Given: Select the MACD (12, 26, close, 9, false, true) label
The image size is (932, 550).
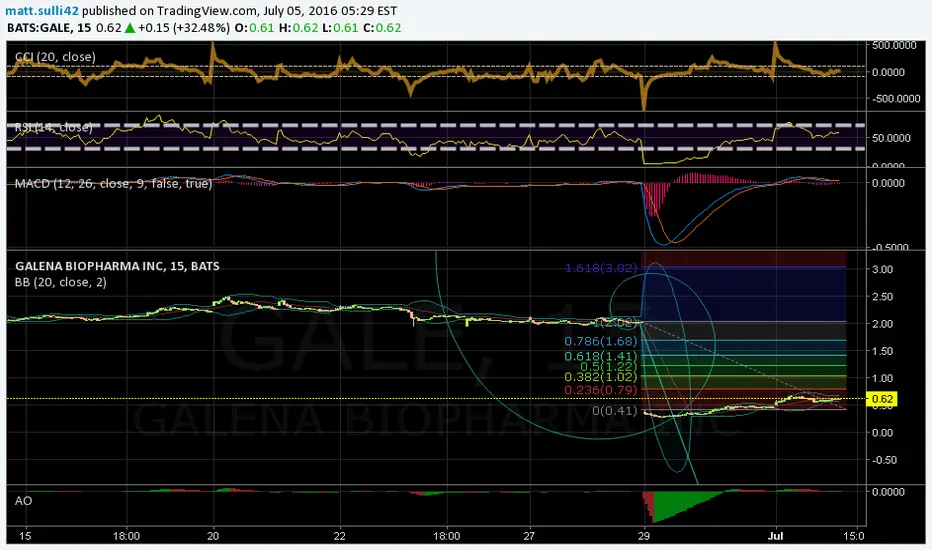Looking at the screenshot, I should click(x=113, y=184).
